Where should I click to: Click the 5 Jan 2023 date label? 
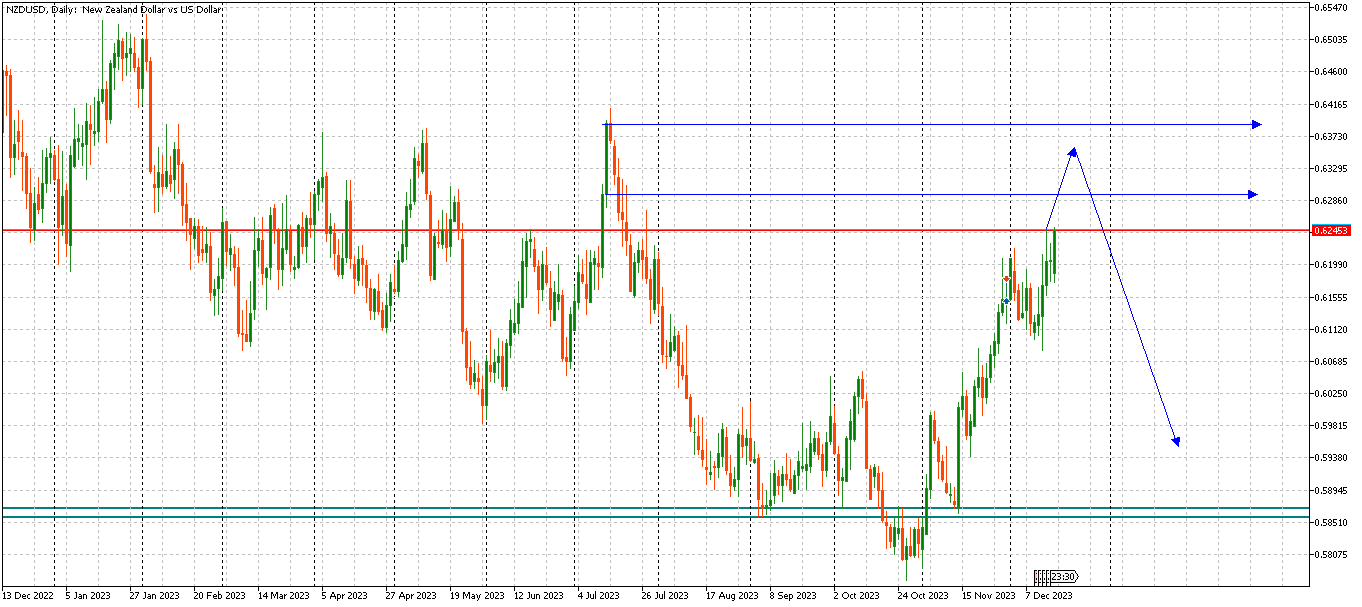click(89, 595)
